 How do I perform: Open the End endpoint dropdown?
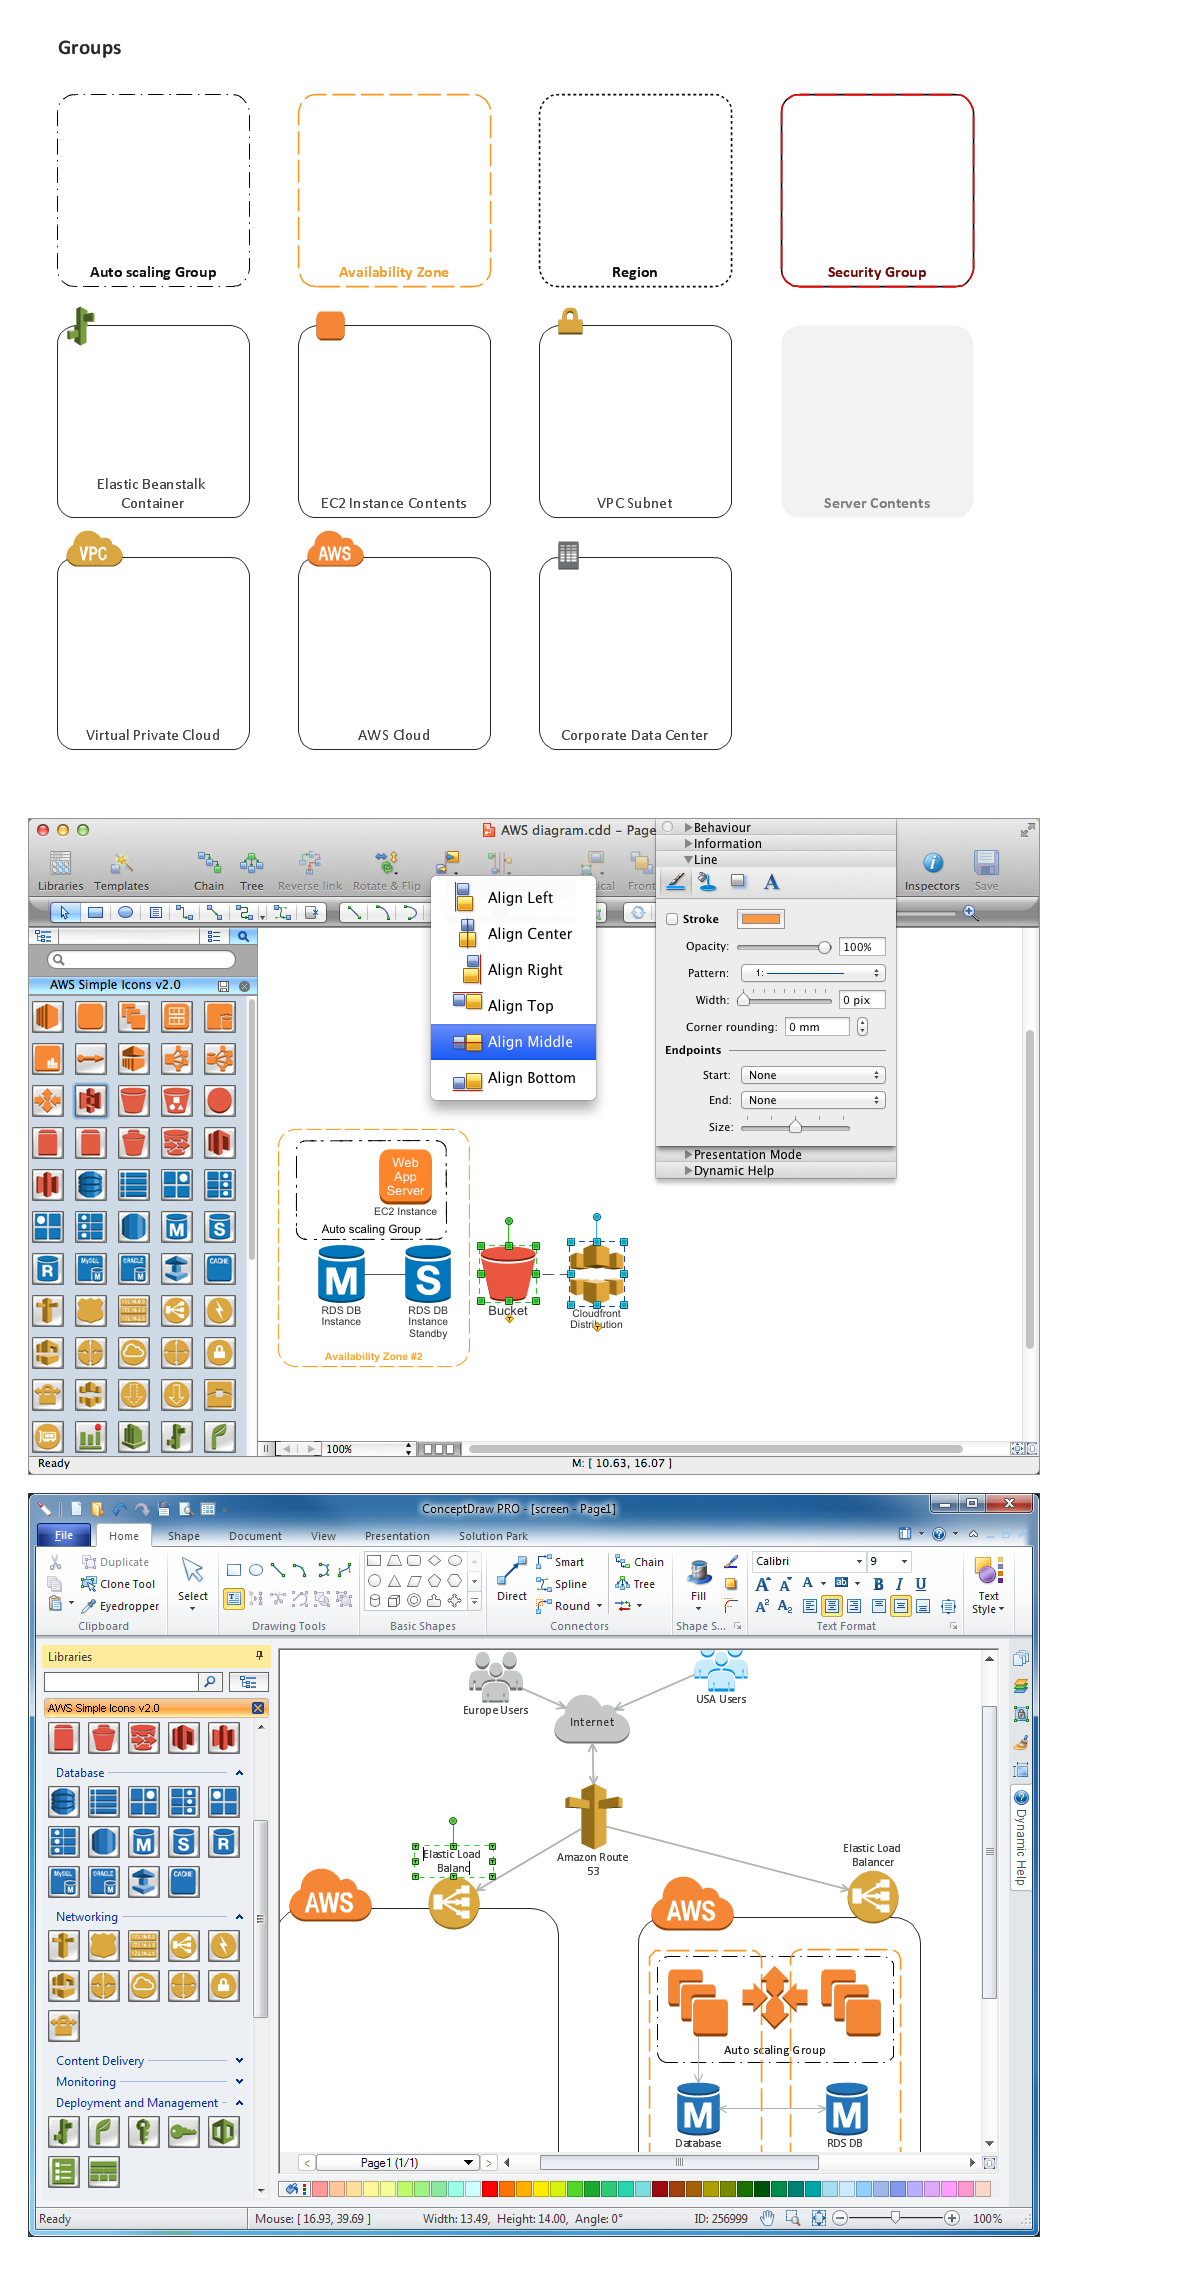813,1100
